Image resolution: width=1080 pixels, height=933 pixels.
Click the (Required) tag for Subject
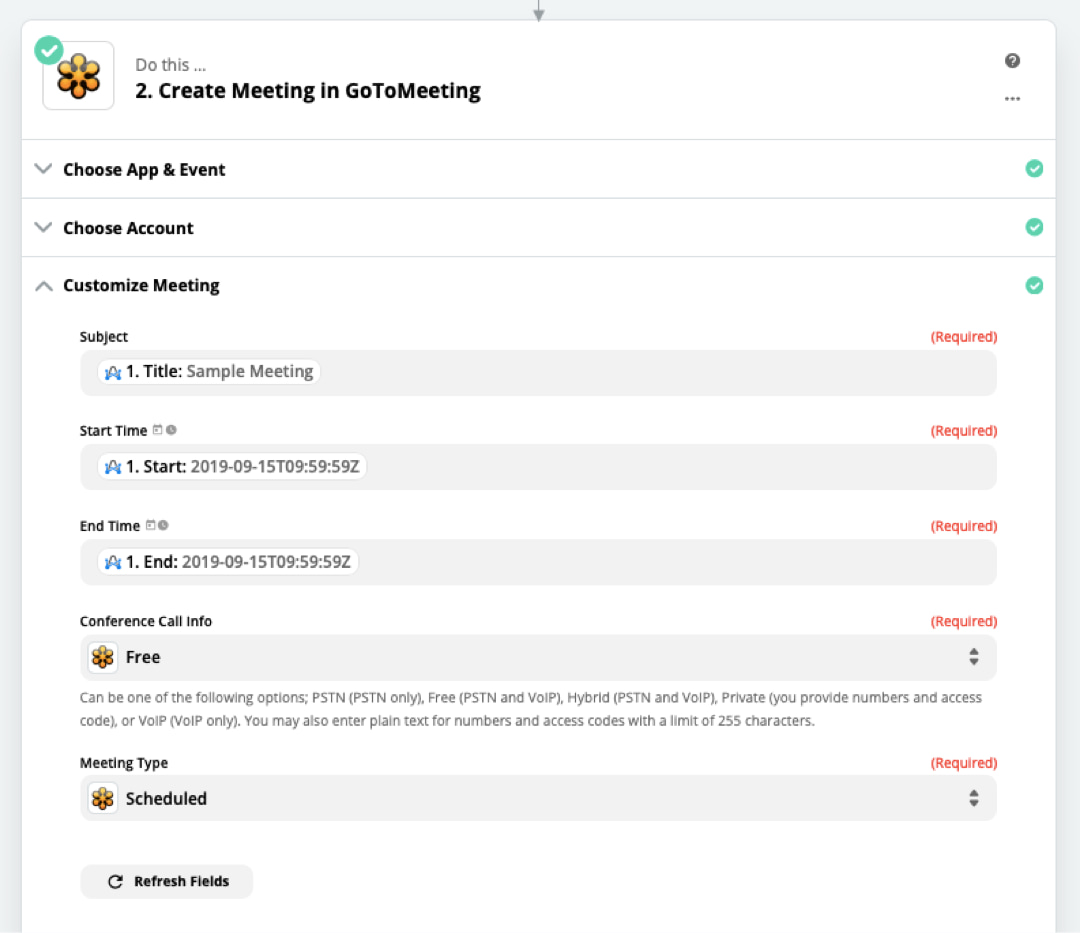pyautogui.click(x=964, y=337)
